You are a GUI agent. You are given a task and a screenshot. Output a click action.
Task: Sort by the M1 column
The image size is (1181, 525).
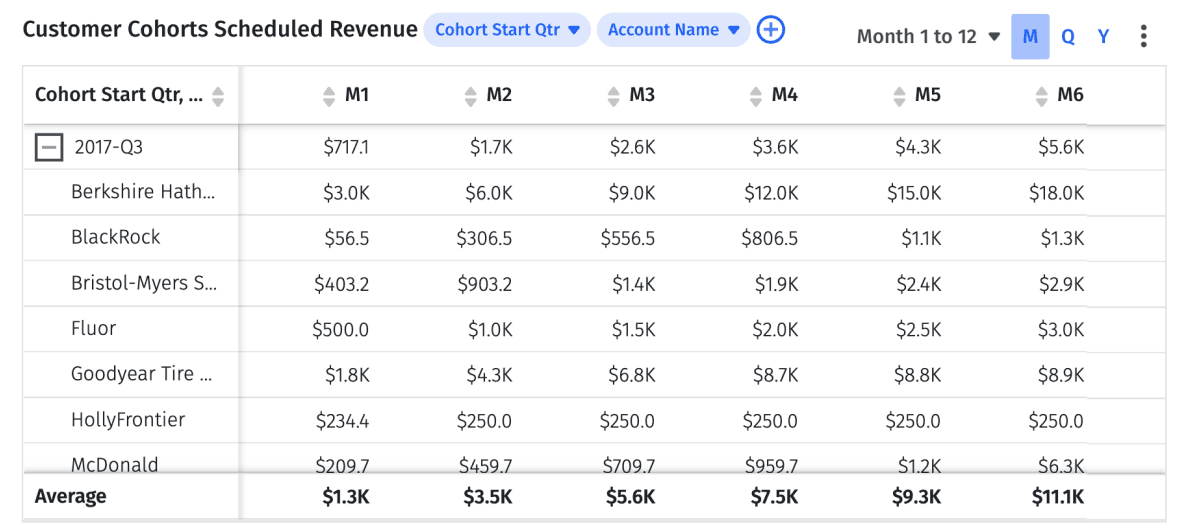(x=329, y=96)
